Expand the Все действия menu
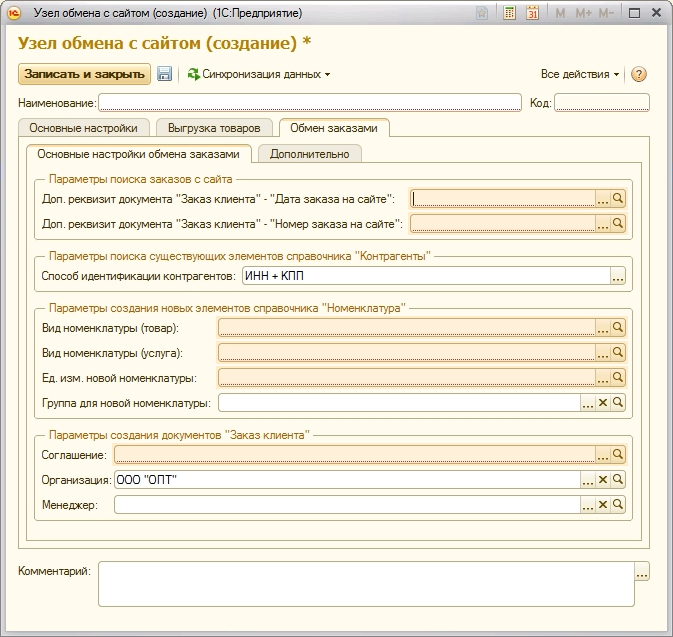Image resolution: width=673 pixels, height=637 pixels. pos(580,74)
